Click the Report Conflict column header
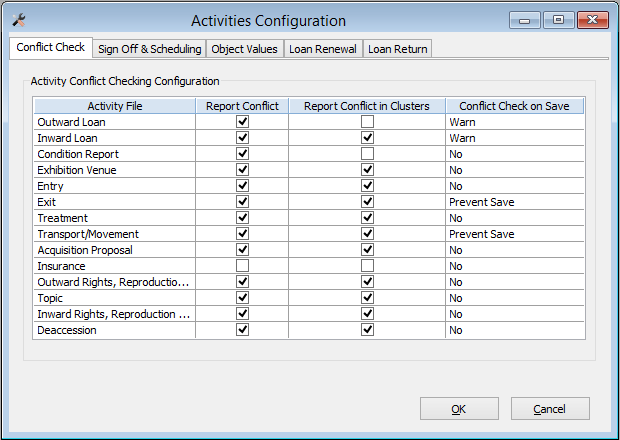The width and height of the screenshot is (620, 440). (242, 106)
